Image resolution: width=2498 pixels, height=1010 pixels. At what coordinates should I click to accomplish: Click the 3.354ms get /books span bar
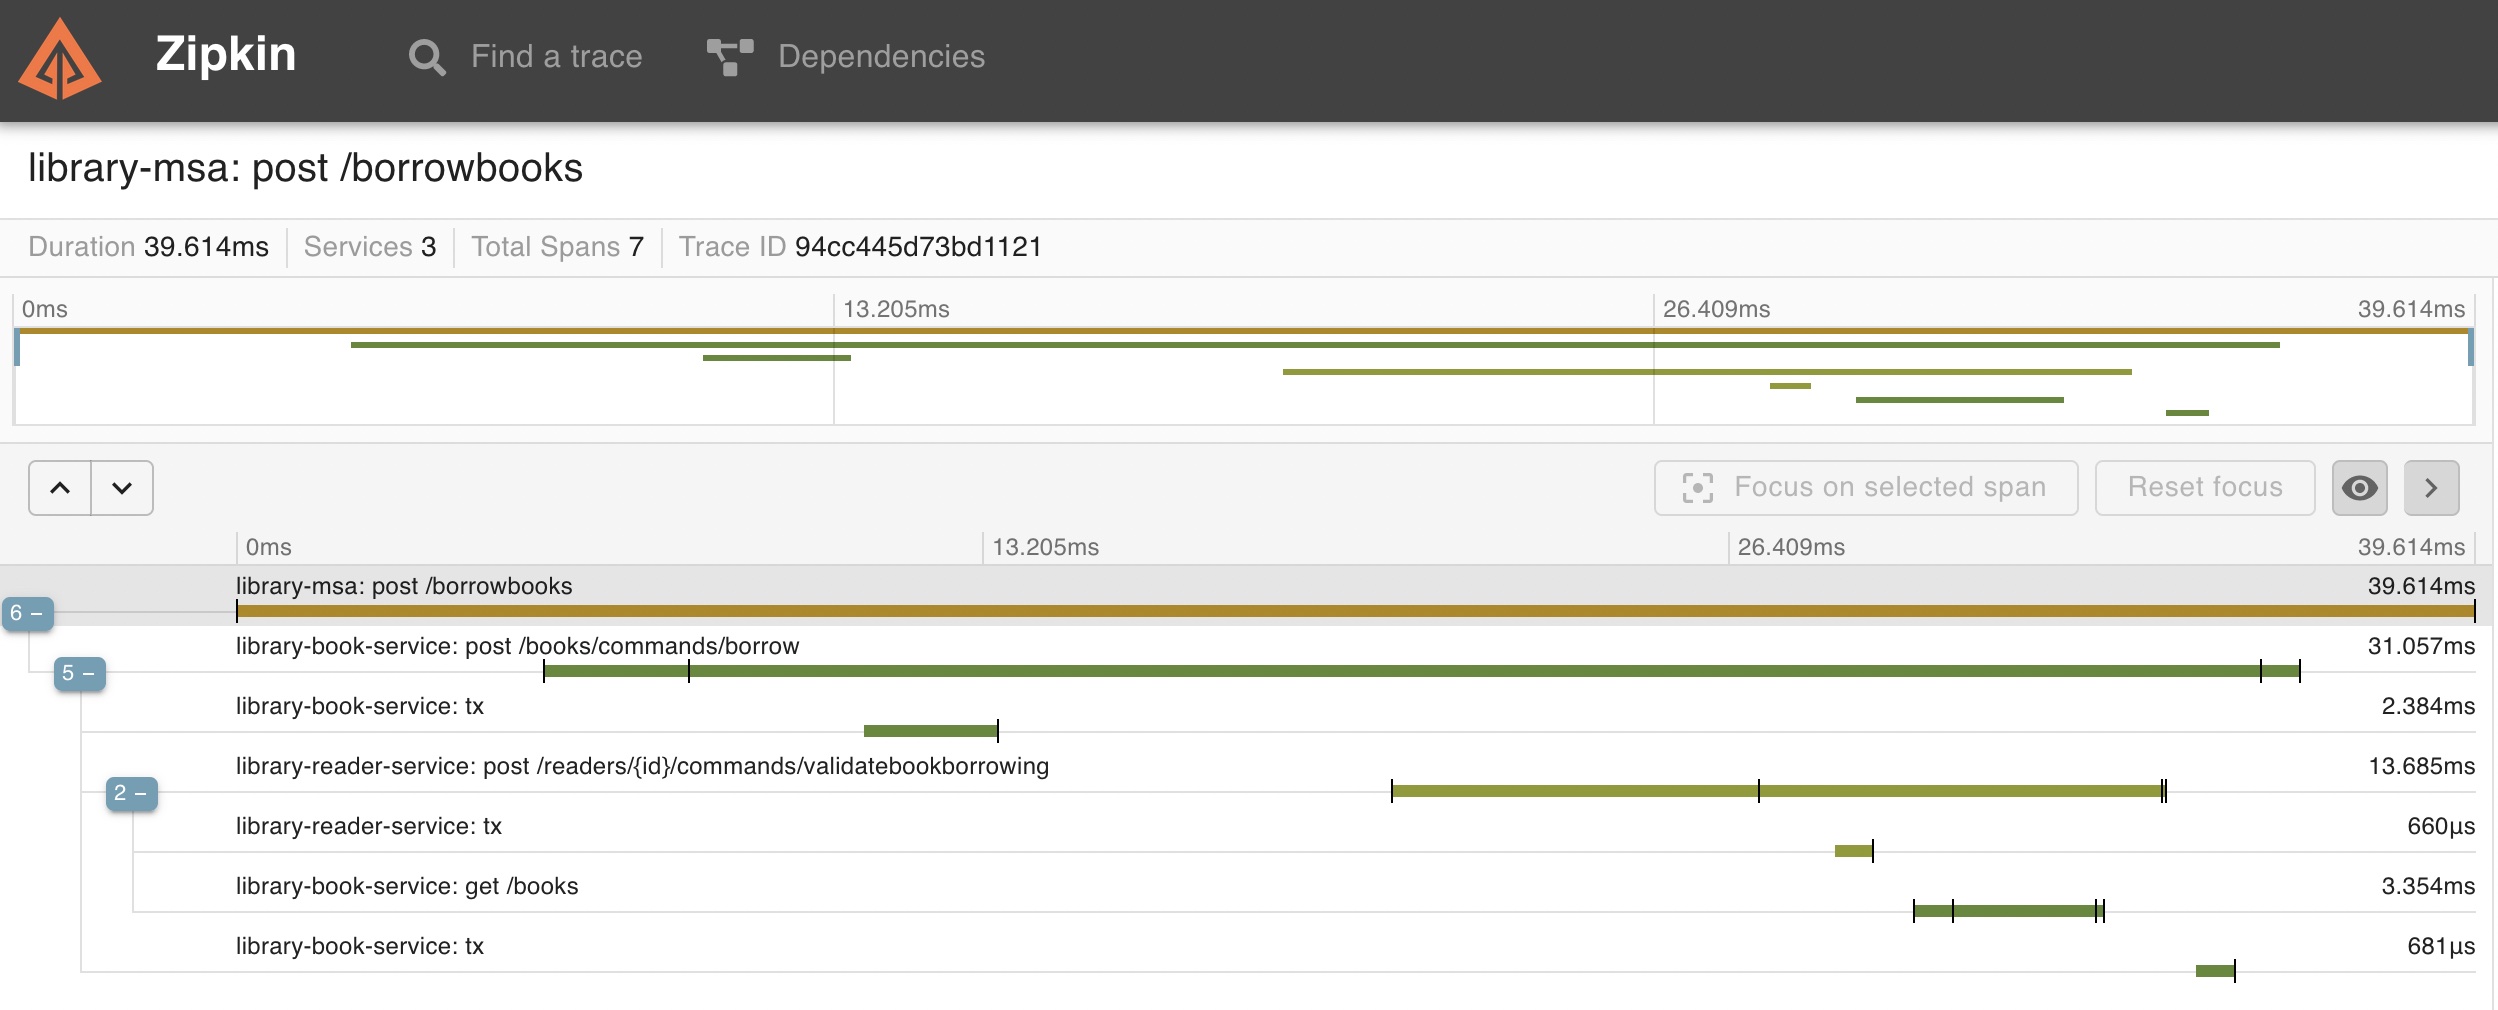2009,911
